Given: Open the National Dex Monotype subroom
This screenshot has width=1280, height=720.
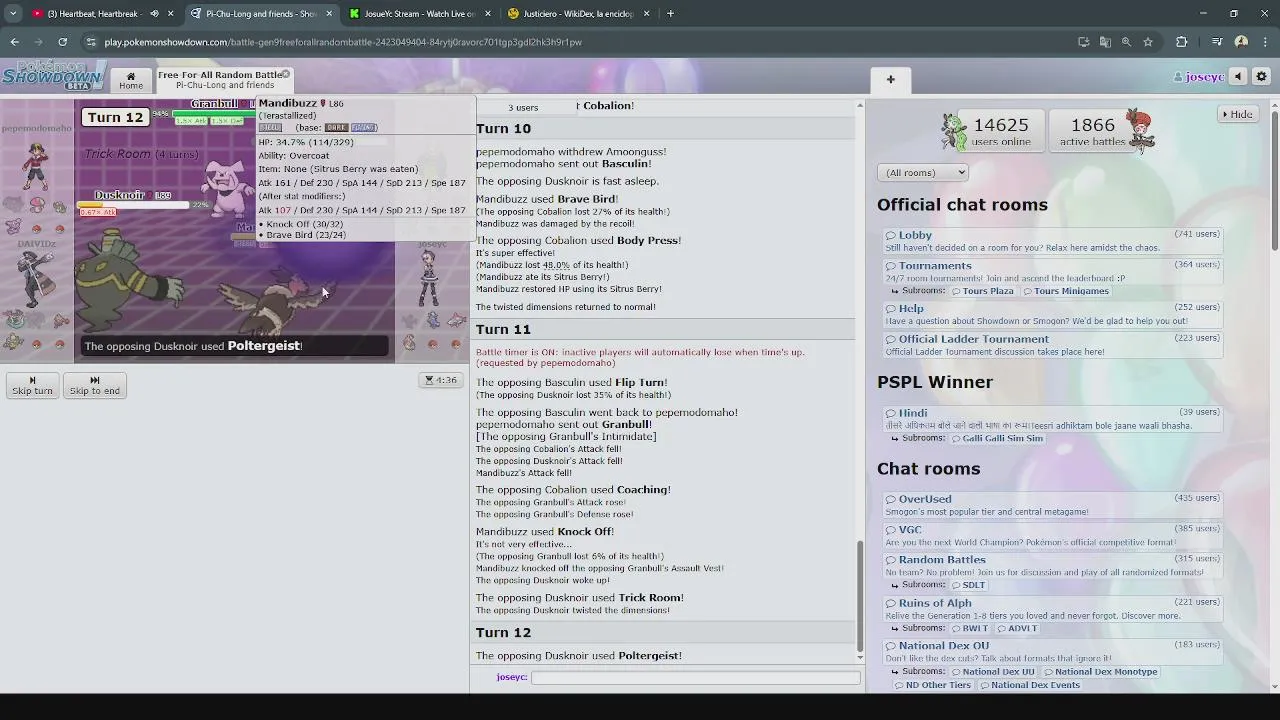Looking at the screenshot, I should [1100, 672].
